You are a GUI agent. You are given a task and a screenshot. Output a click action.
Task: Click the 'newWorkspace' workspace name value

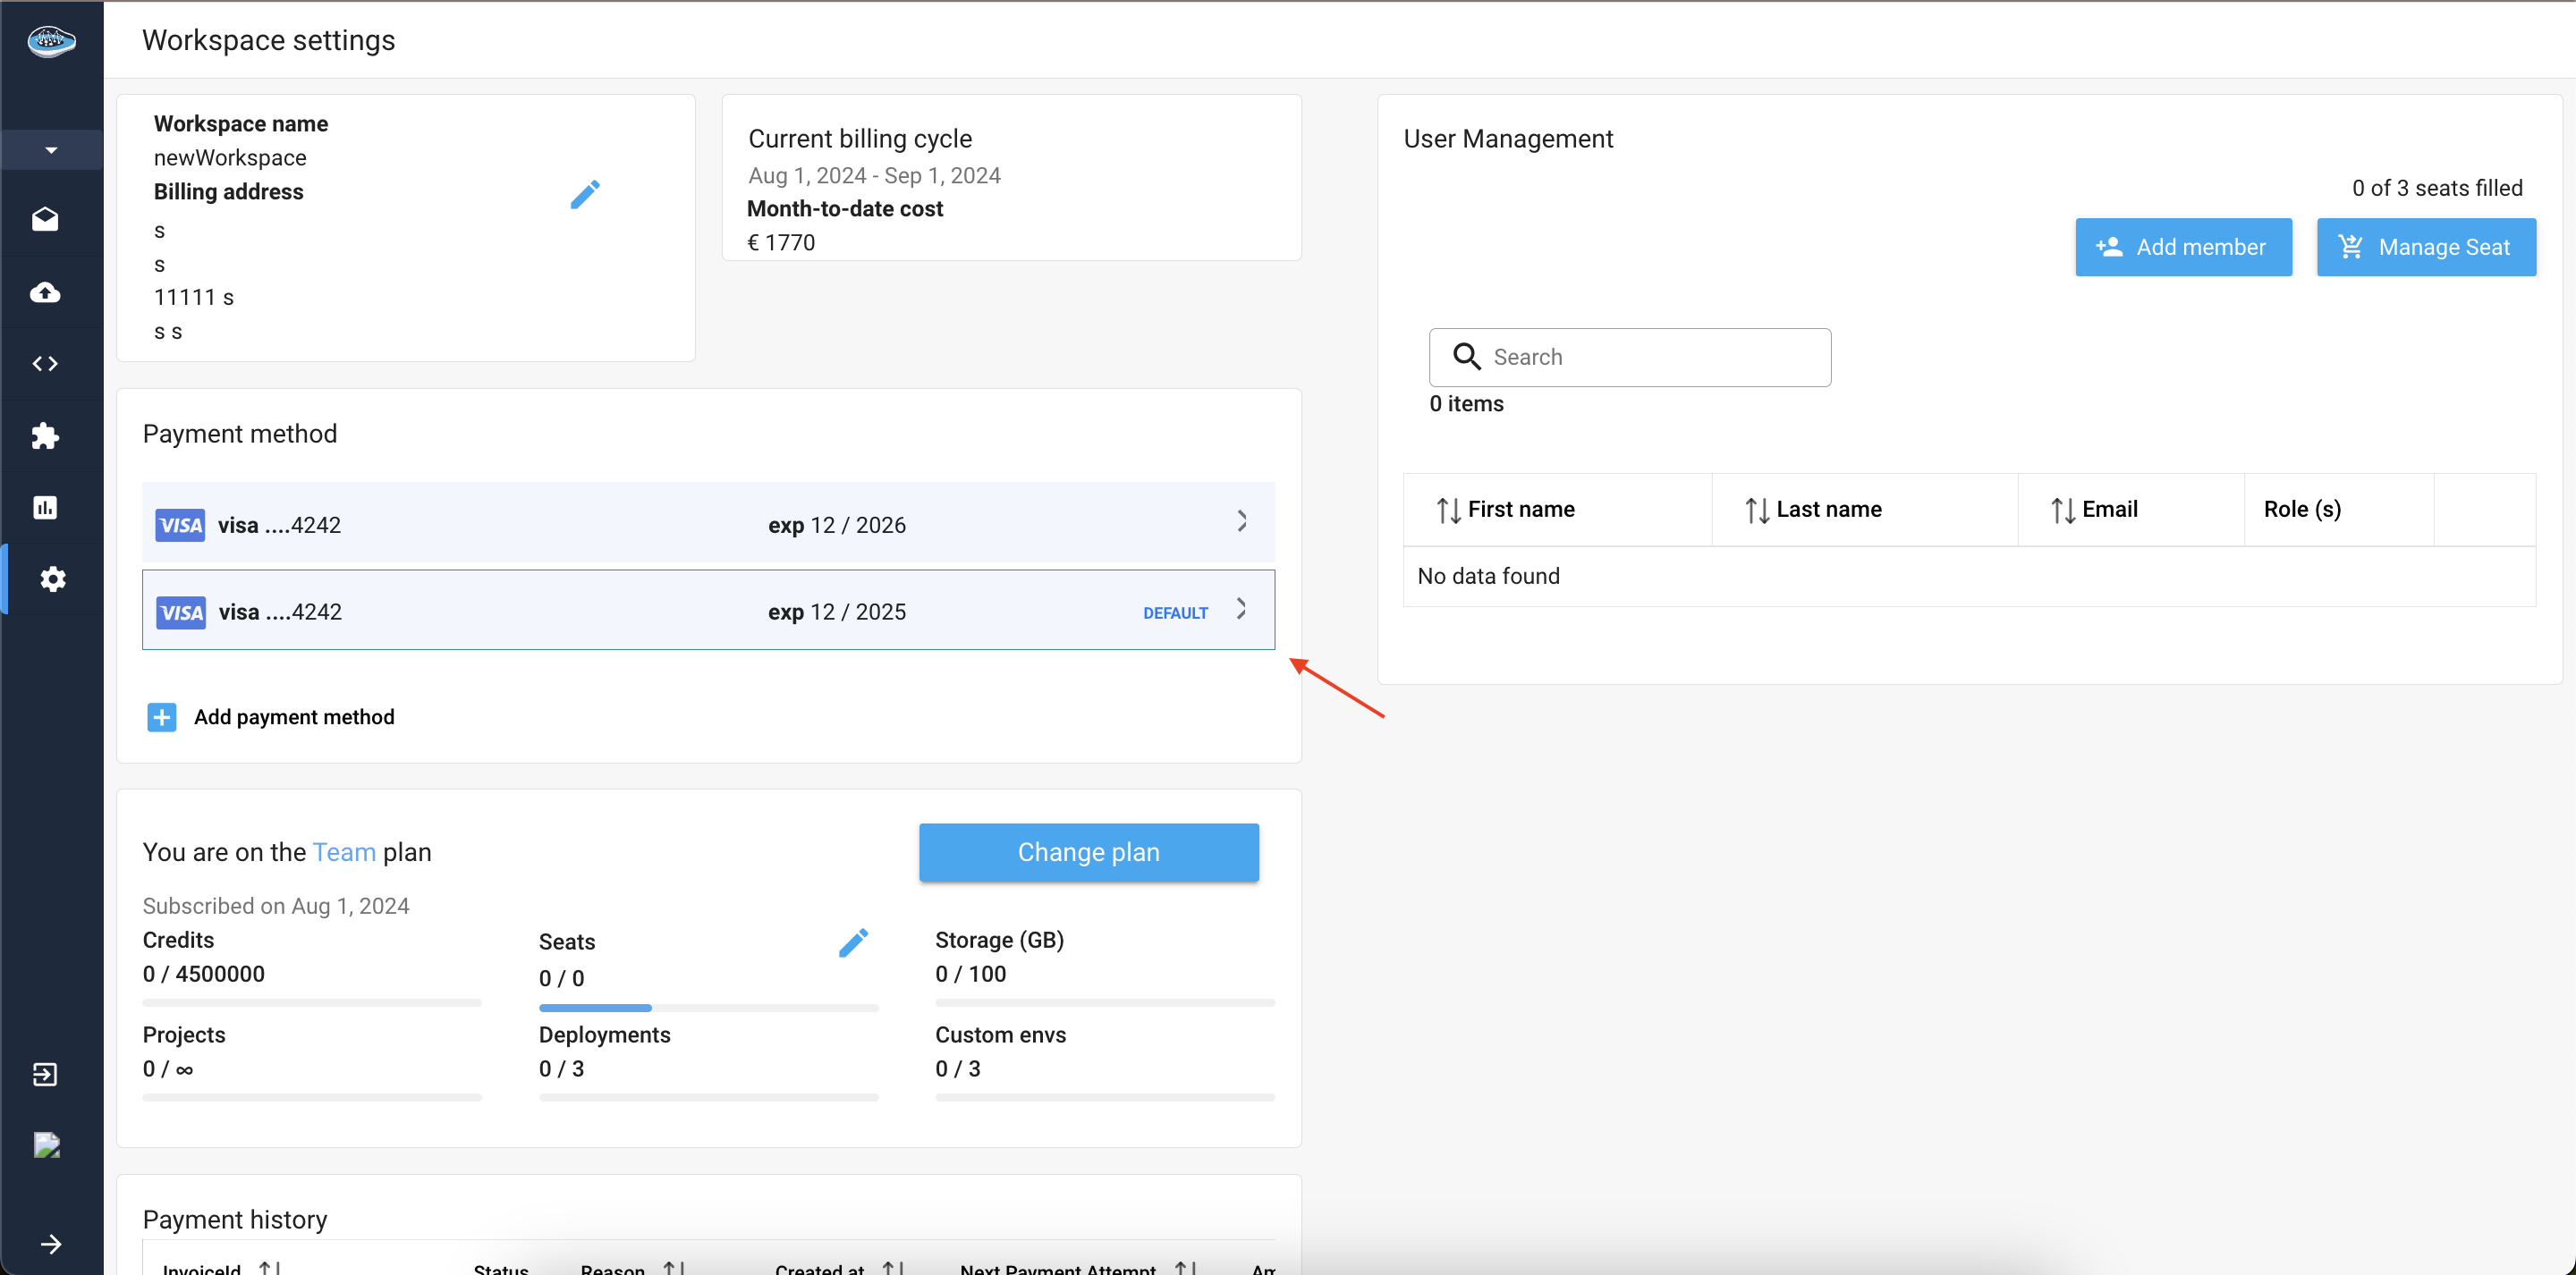point(230,158)
